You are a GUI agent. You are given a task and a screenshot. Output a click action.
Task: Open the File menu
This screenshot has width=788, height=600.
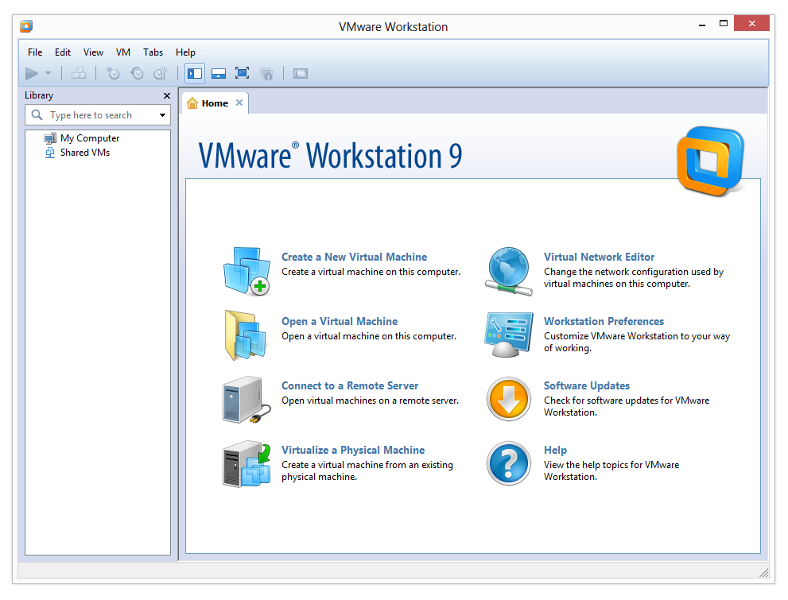[35, 52]
